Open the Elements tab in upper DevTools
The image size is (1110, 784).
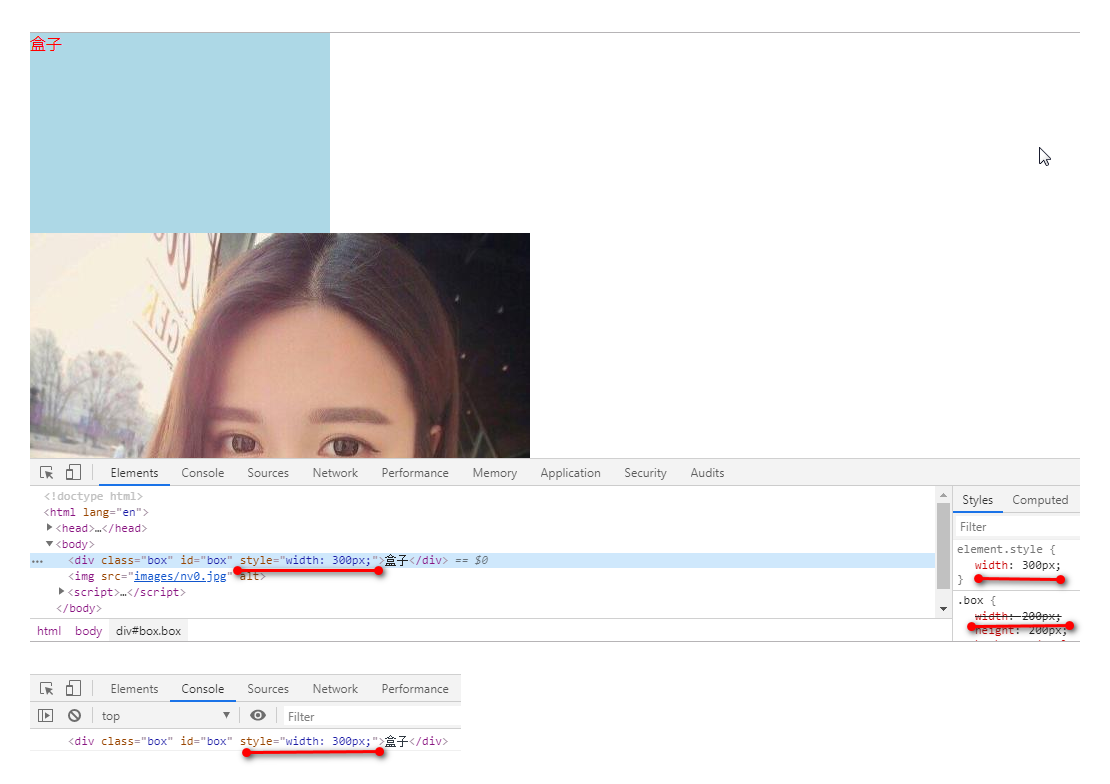pos(135,473)
